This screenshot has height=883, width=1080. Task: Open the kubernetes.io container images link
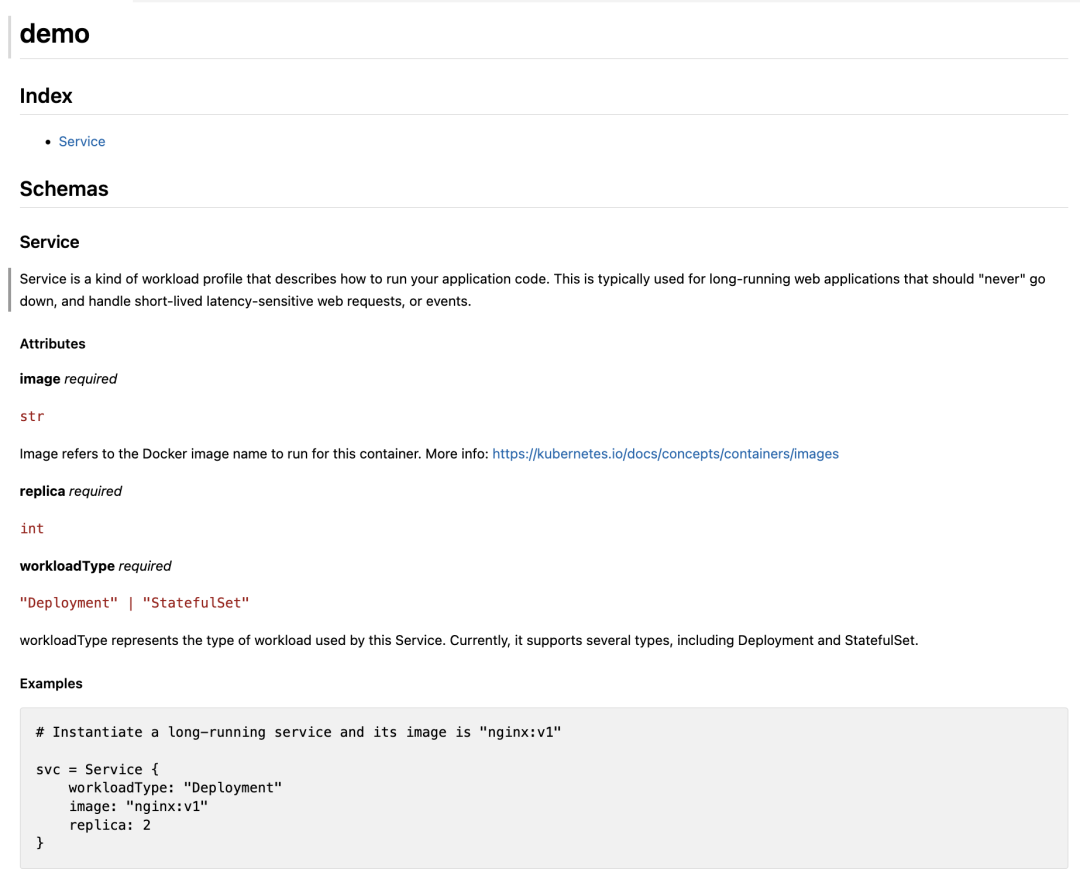(x=665, y=454)
